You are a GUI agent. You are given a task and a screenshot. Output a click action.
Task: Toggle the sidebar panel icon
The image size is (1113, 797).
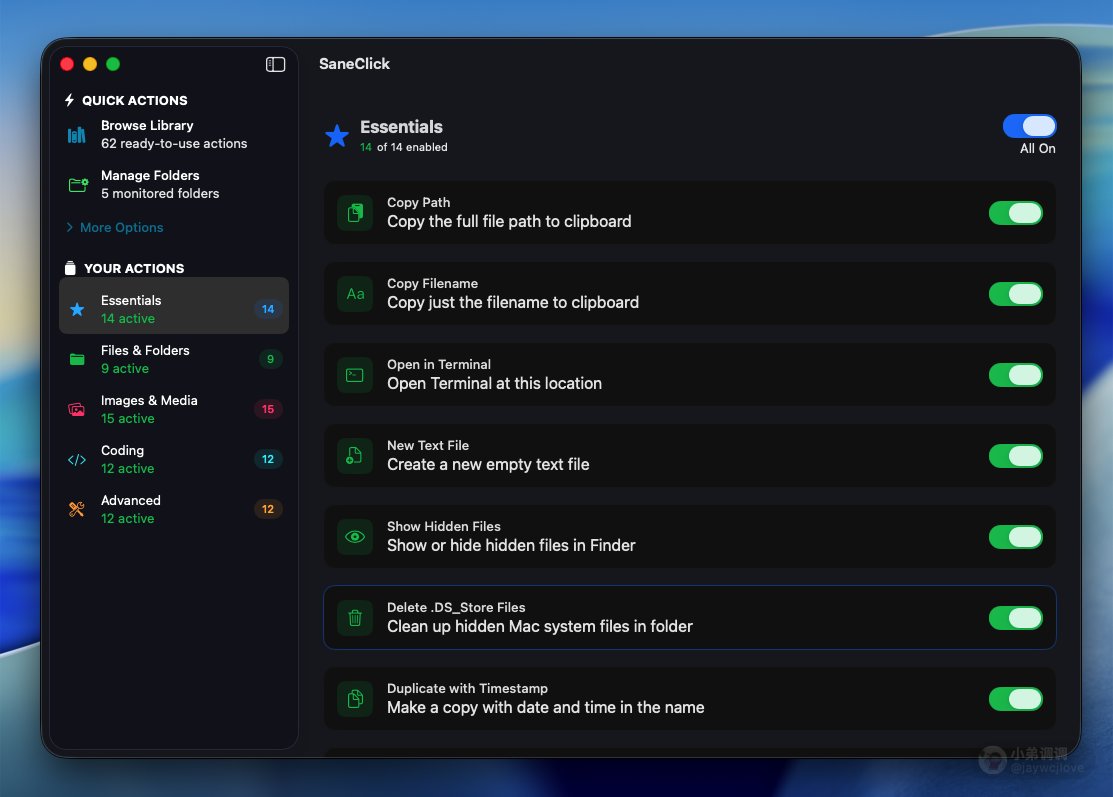[275, 65]
